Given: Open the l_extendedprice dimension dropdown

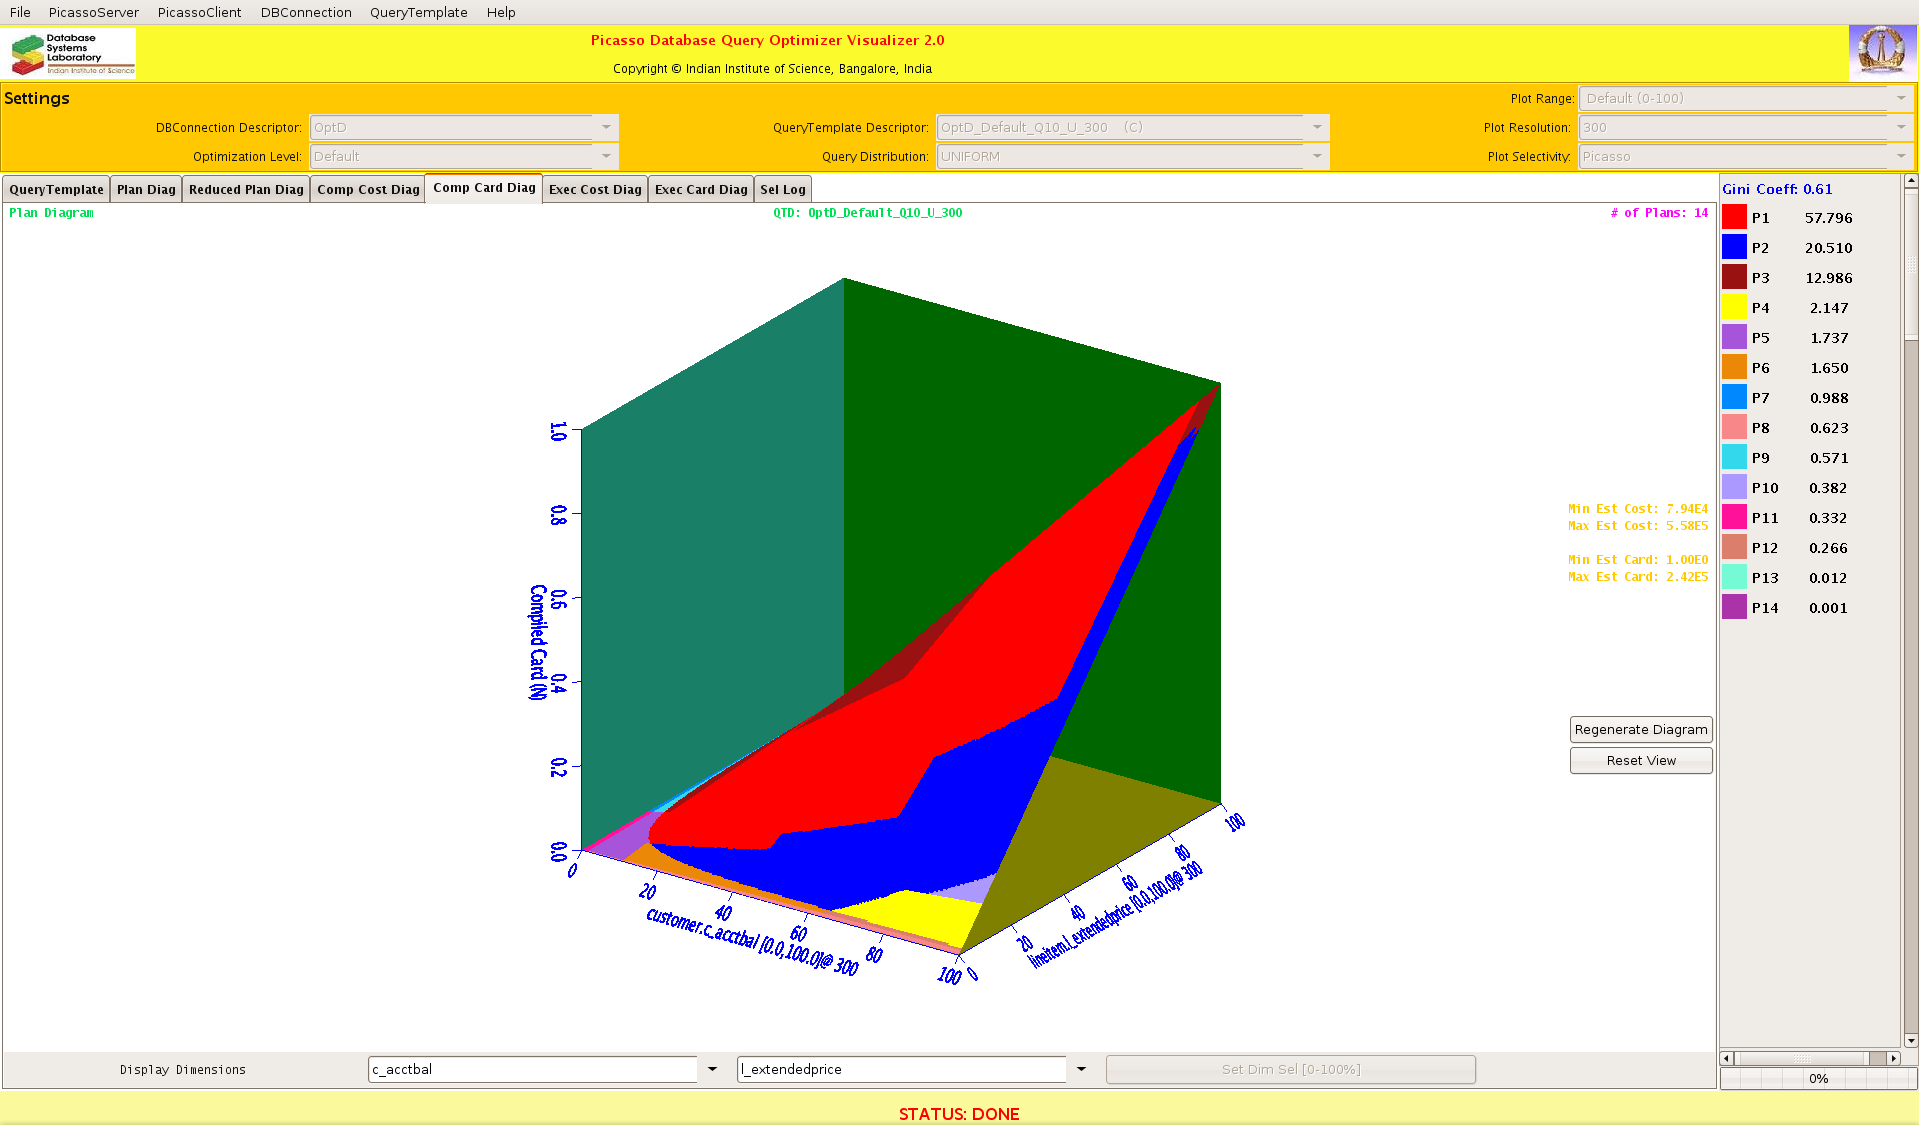Looking at the screenshot, I should [1081, 1069].
